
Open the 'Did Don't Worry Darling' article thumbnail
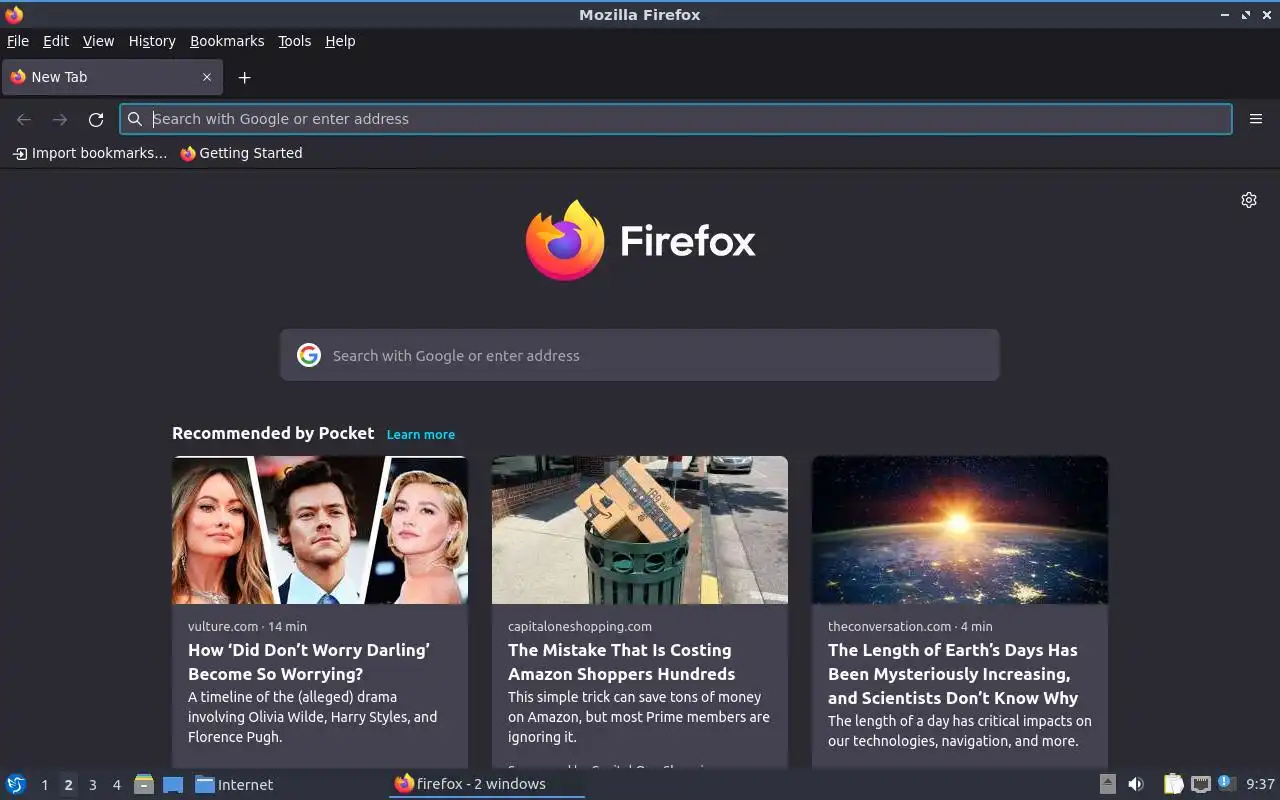click(320, 530)
